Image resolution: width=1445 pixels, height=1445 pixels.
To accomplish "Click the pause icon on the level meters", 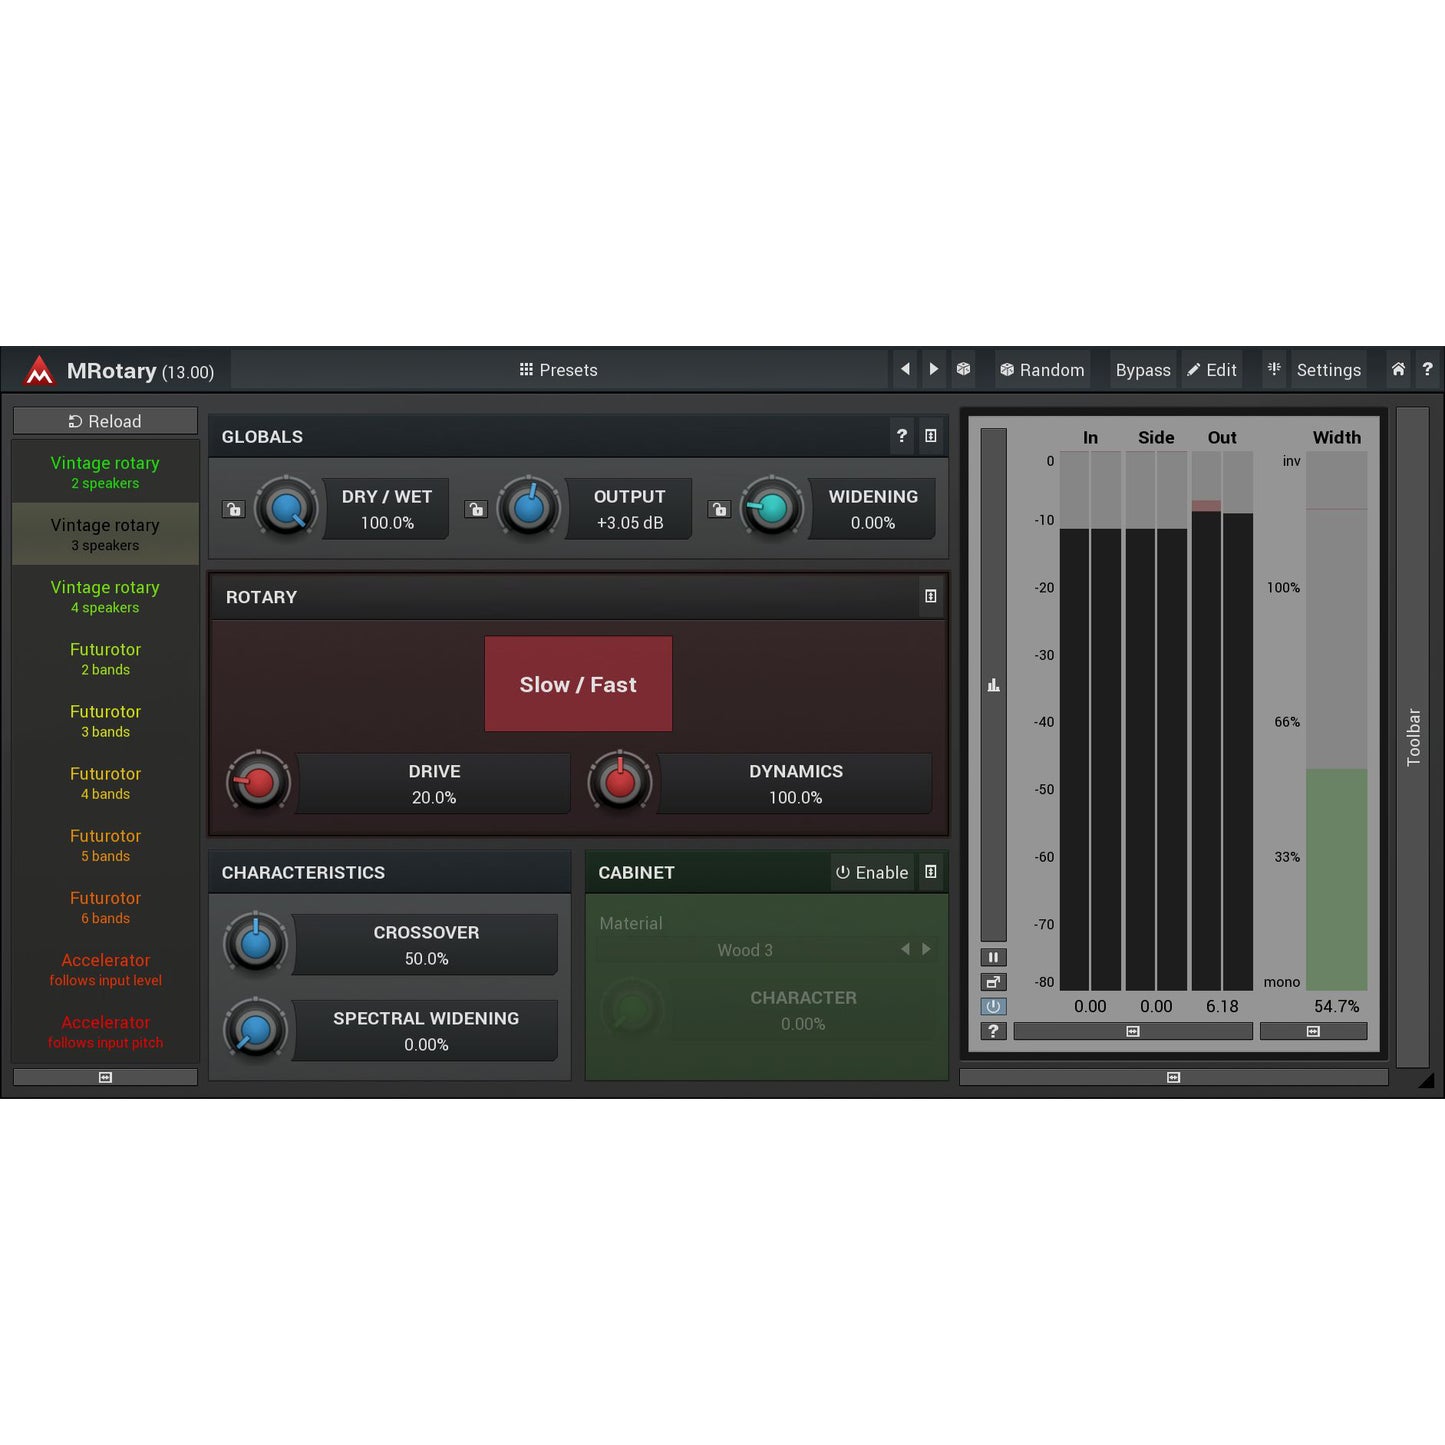I will (x=993, y=957).
